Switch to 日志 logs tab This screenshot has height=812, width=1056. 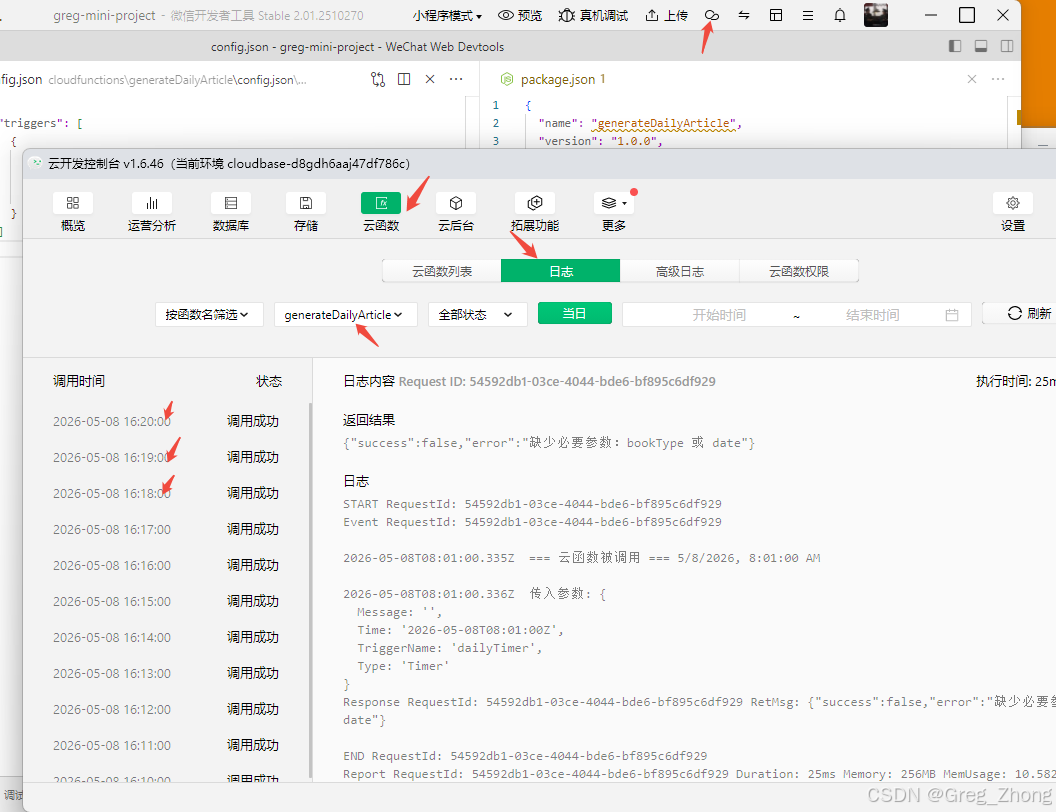[560, 271]
